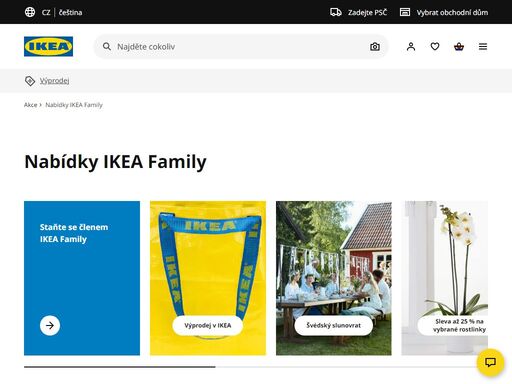Open the hamburger main menu
Screen dimensions: 512x384
[483, 46]
